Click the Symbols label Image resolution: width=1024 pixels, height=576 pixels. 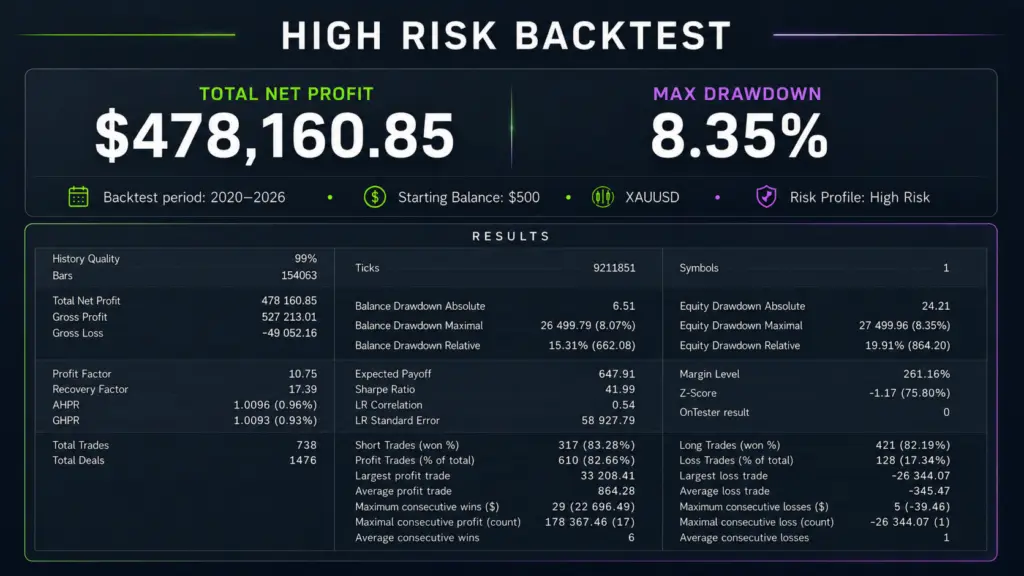click(x=699, y=268)
